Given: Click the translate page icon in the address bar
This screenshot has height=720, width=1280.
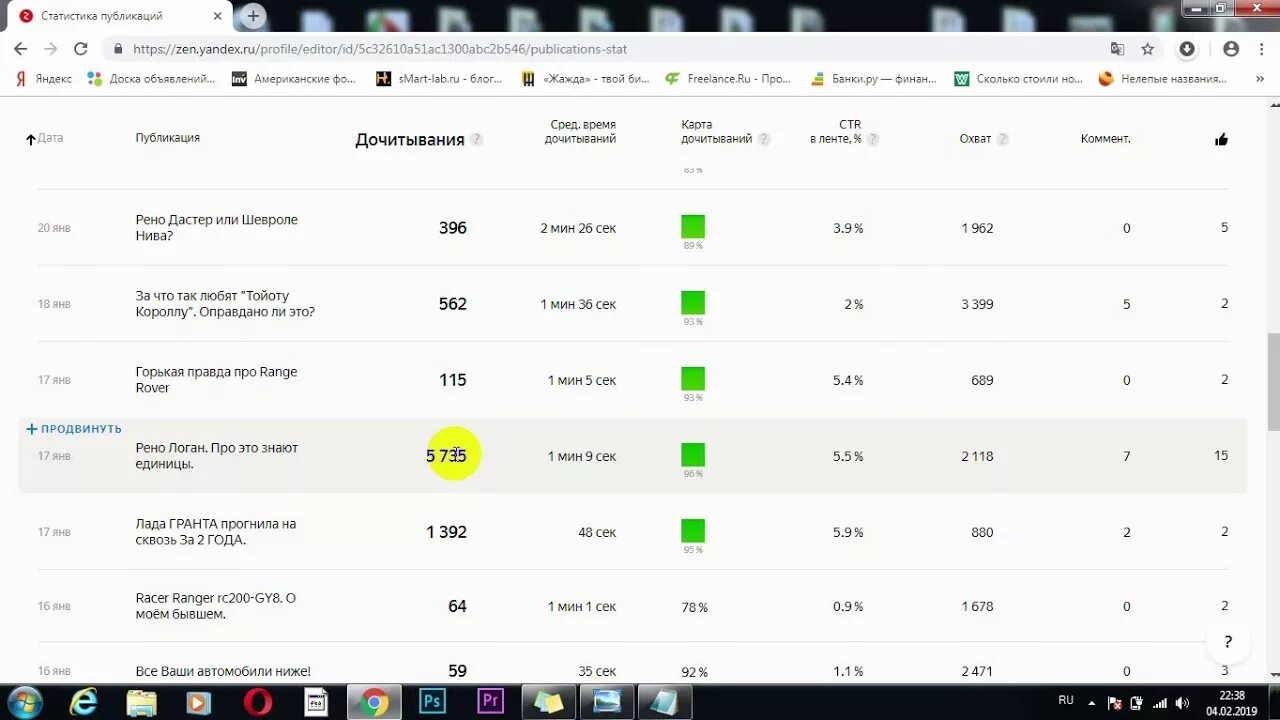Looking at the screenshot, I should [x=1117, y=49].
